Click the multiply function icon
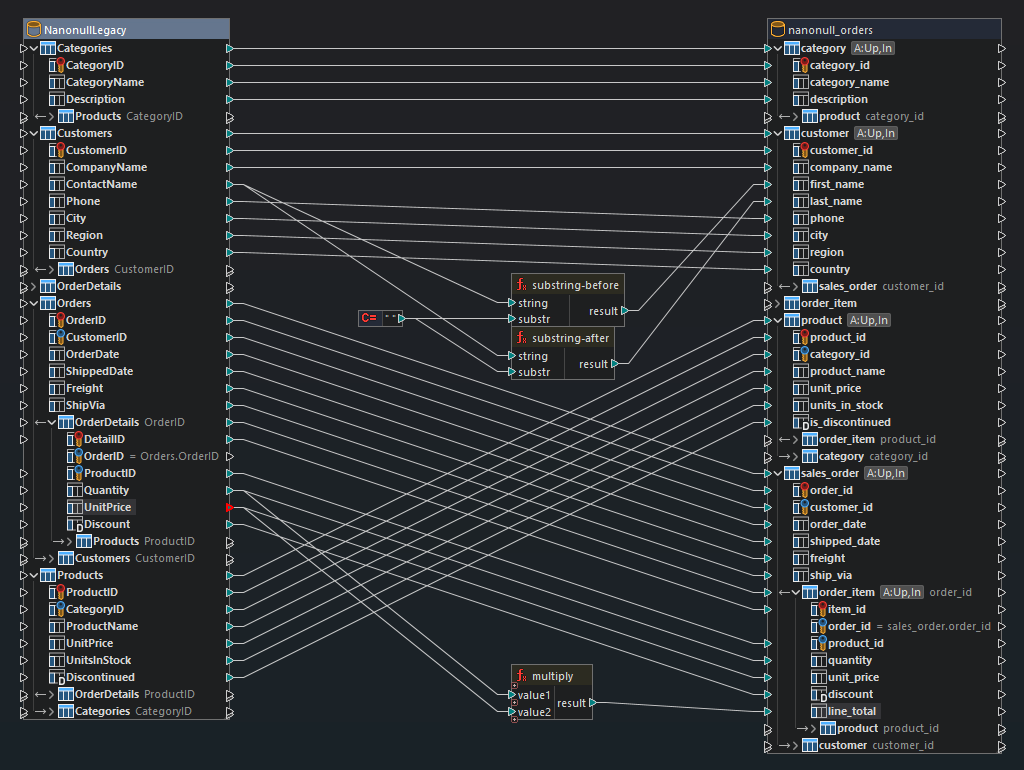The width and height of the screenshot is (1024, 770). [521, 676]
